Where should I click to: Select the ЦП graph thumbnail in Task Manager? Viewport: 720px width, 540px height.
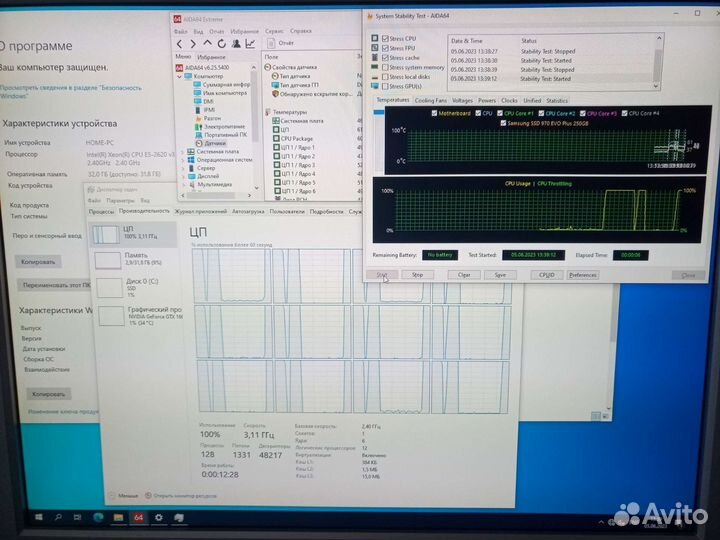(106, 235)
